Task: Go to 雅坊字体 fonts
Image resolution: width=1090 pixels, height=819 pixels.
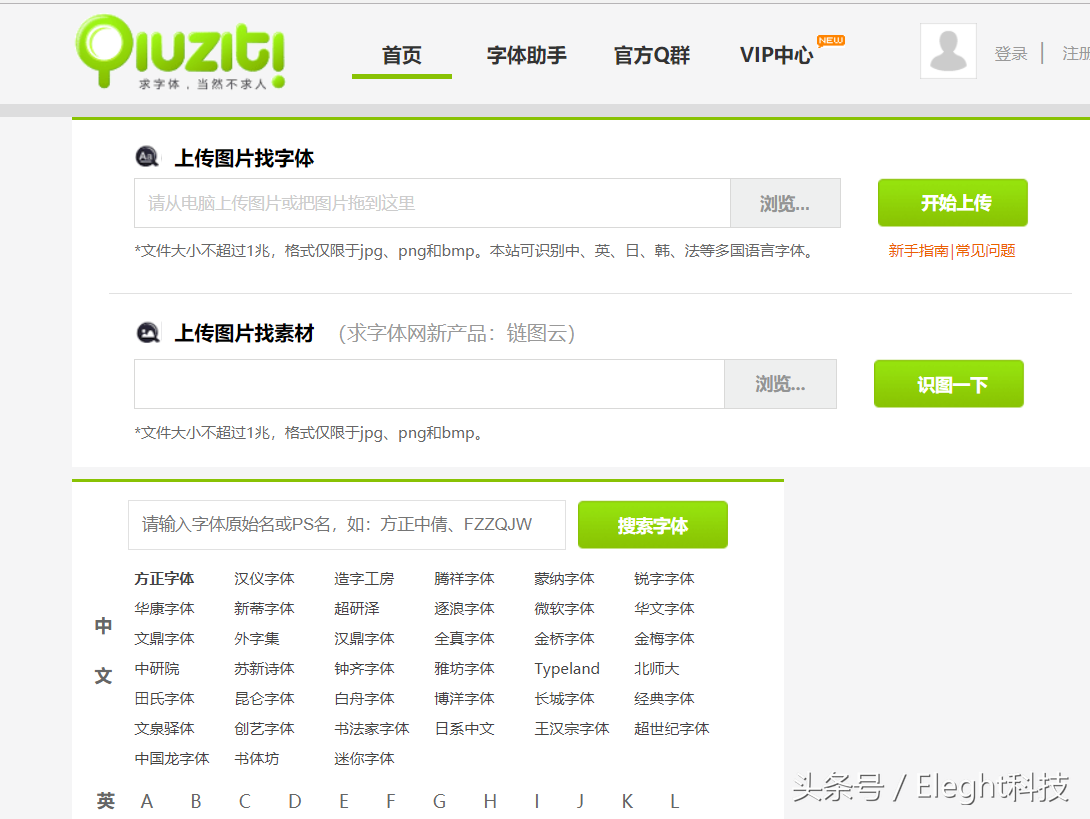Action: coord(464,668)
